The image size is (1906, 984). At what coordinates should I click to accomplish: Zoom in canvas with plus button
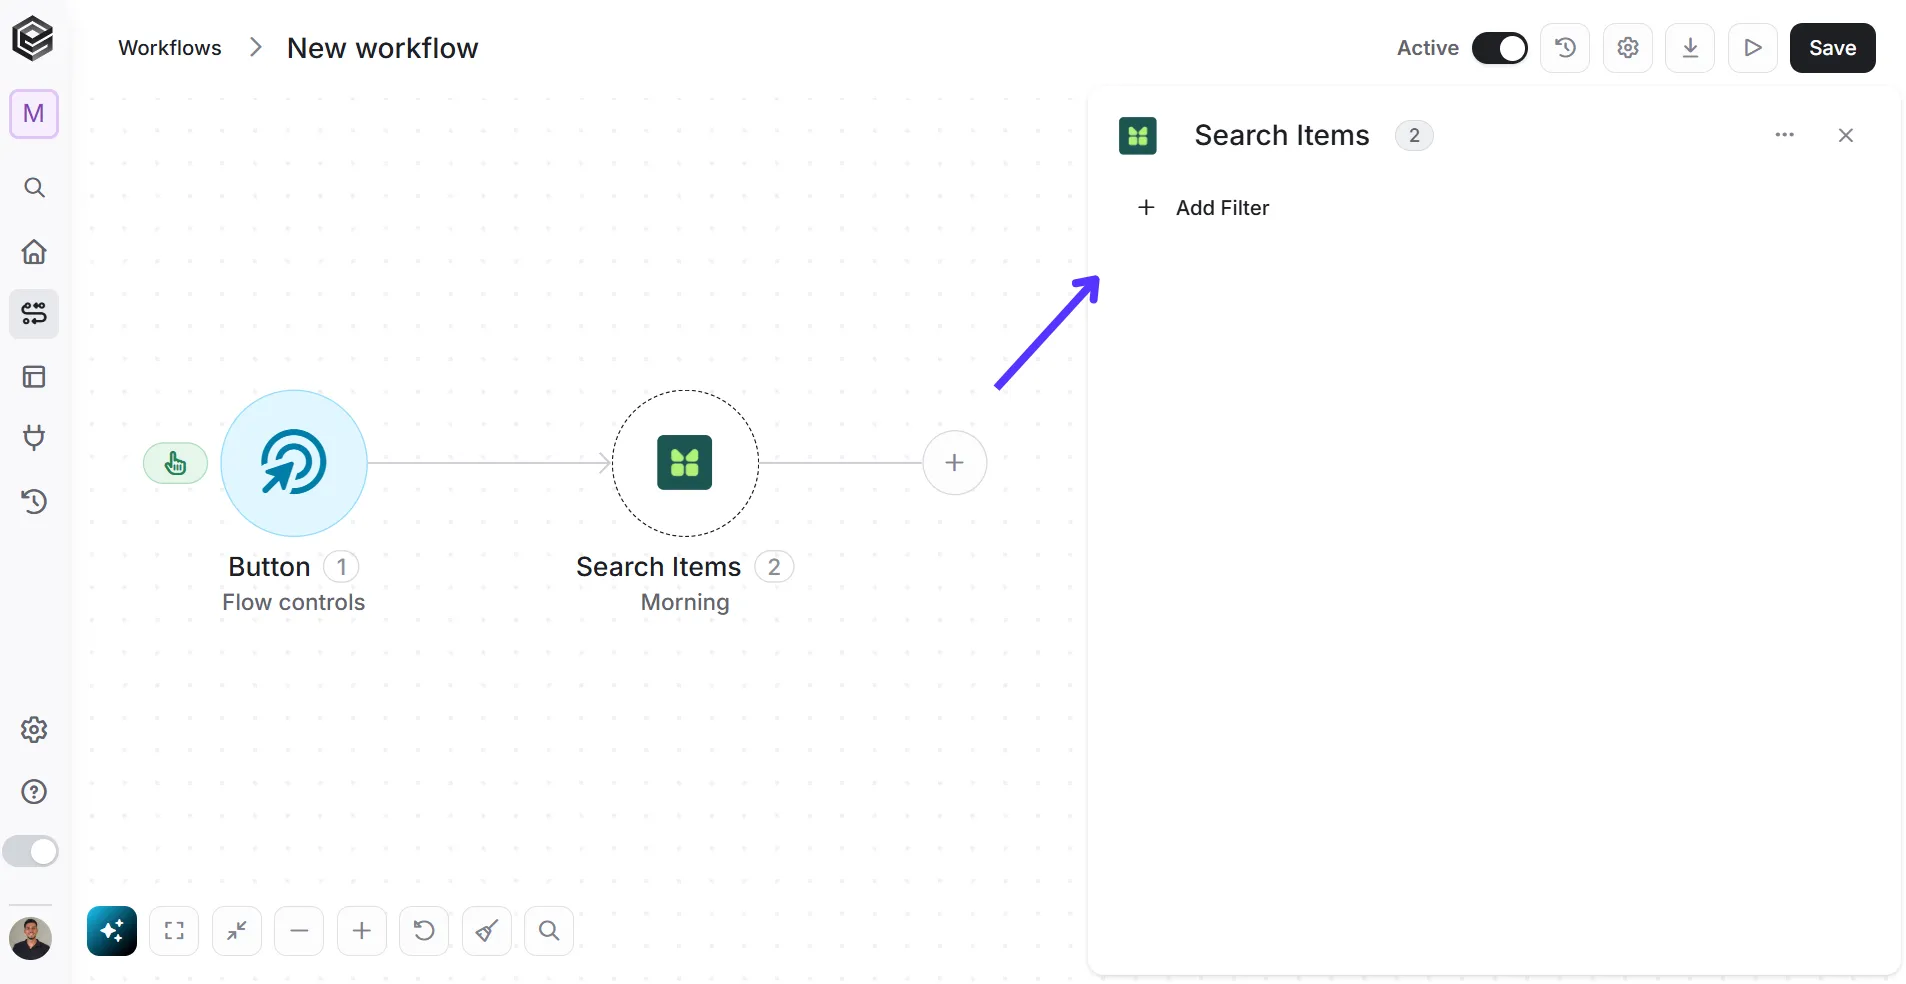362,931
